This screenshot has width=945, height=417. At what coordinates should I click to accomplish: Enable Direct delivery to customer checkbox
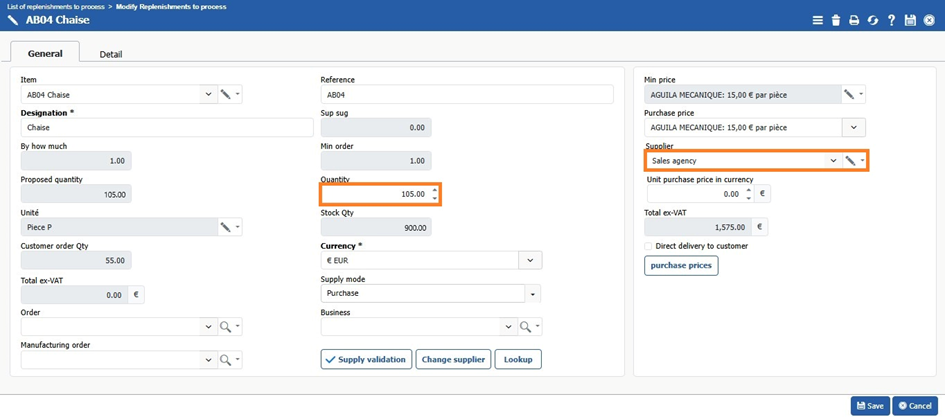tap(648, 245)
